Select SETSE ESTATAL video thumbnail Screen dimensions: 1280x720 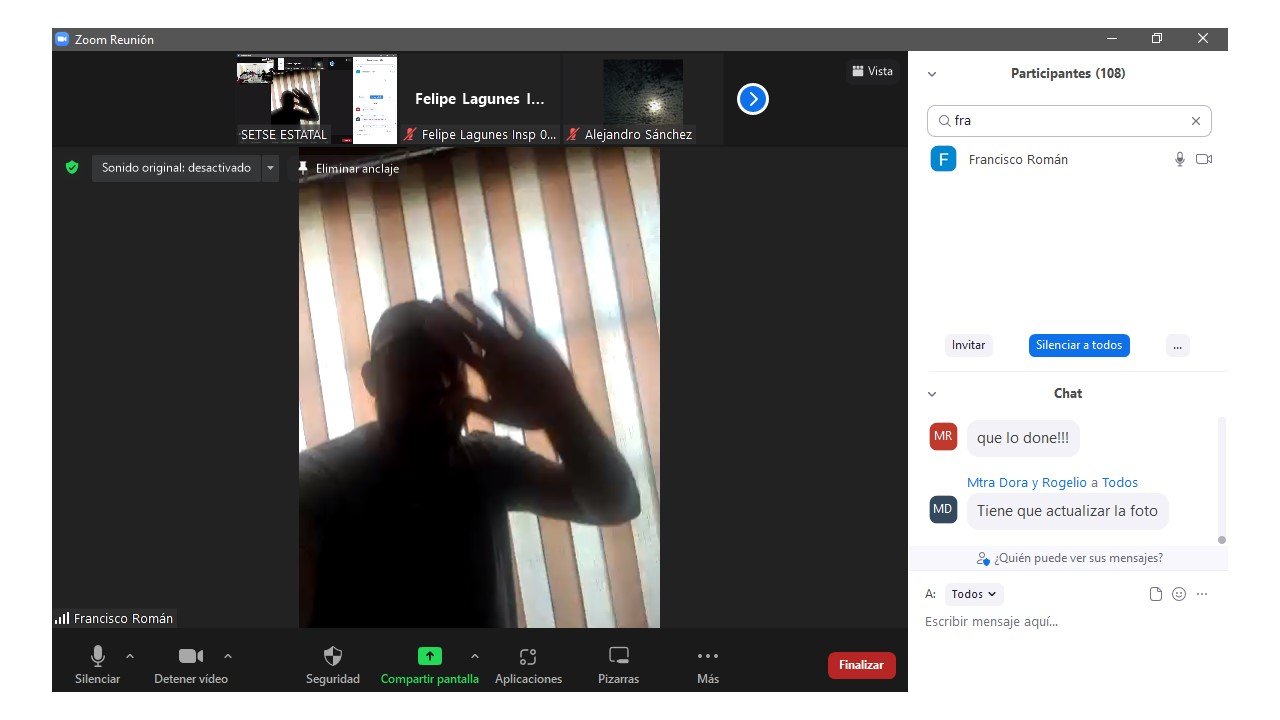point(317,99)
